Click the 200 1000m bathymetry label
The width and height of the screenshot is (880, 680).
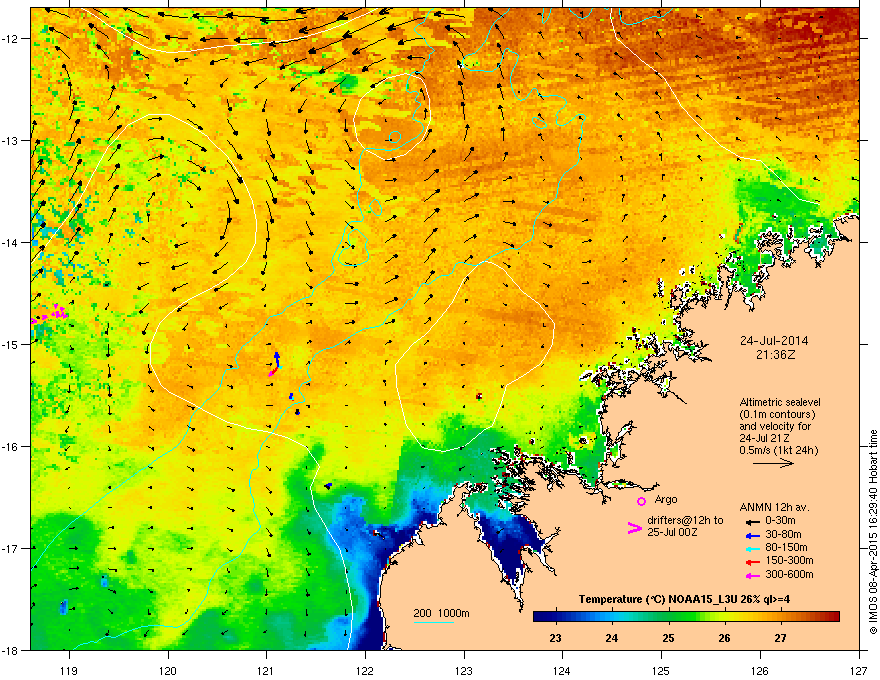click(x=441, y=613)
